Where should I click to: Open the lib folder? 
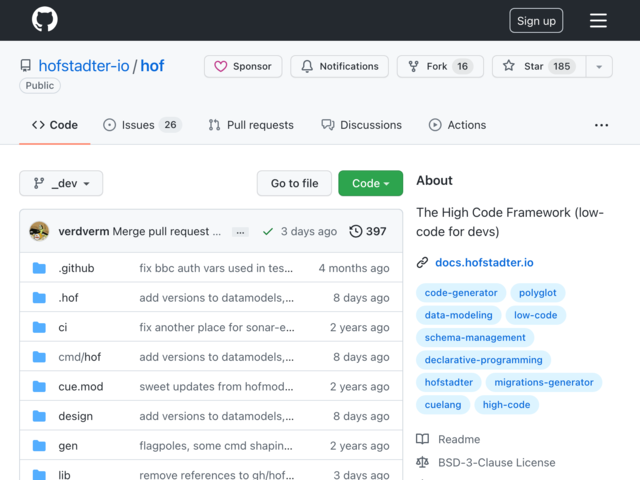pyautogui.click(x=64, y=475)
